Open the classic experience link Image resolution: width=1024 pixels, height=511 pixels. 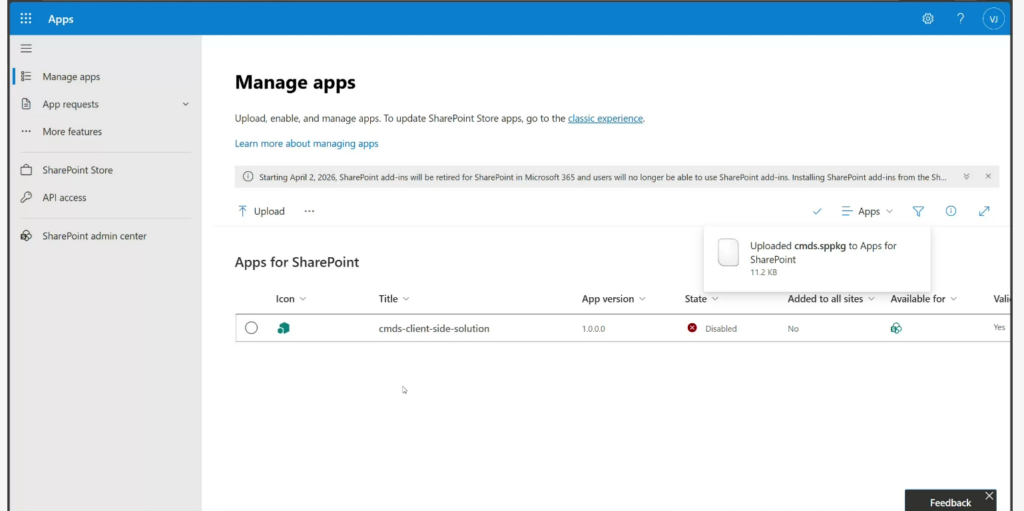605,118
